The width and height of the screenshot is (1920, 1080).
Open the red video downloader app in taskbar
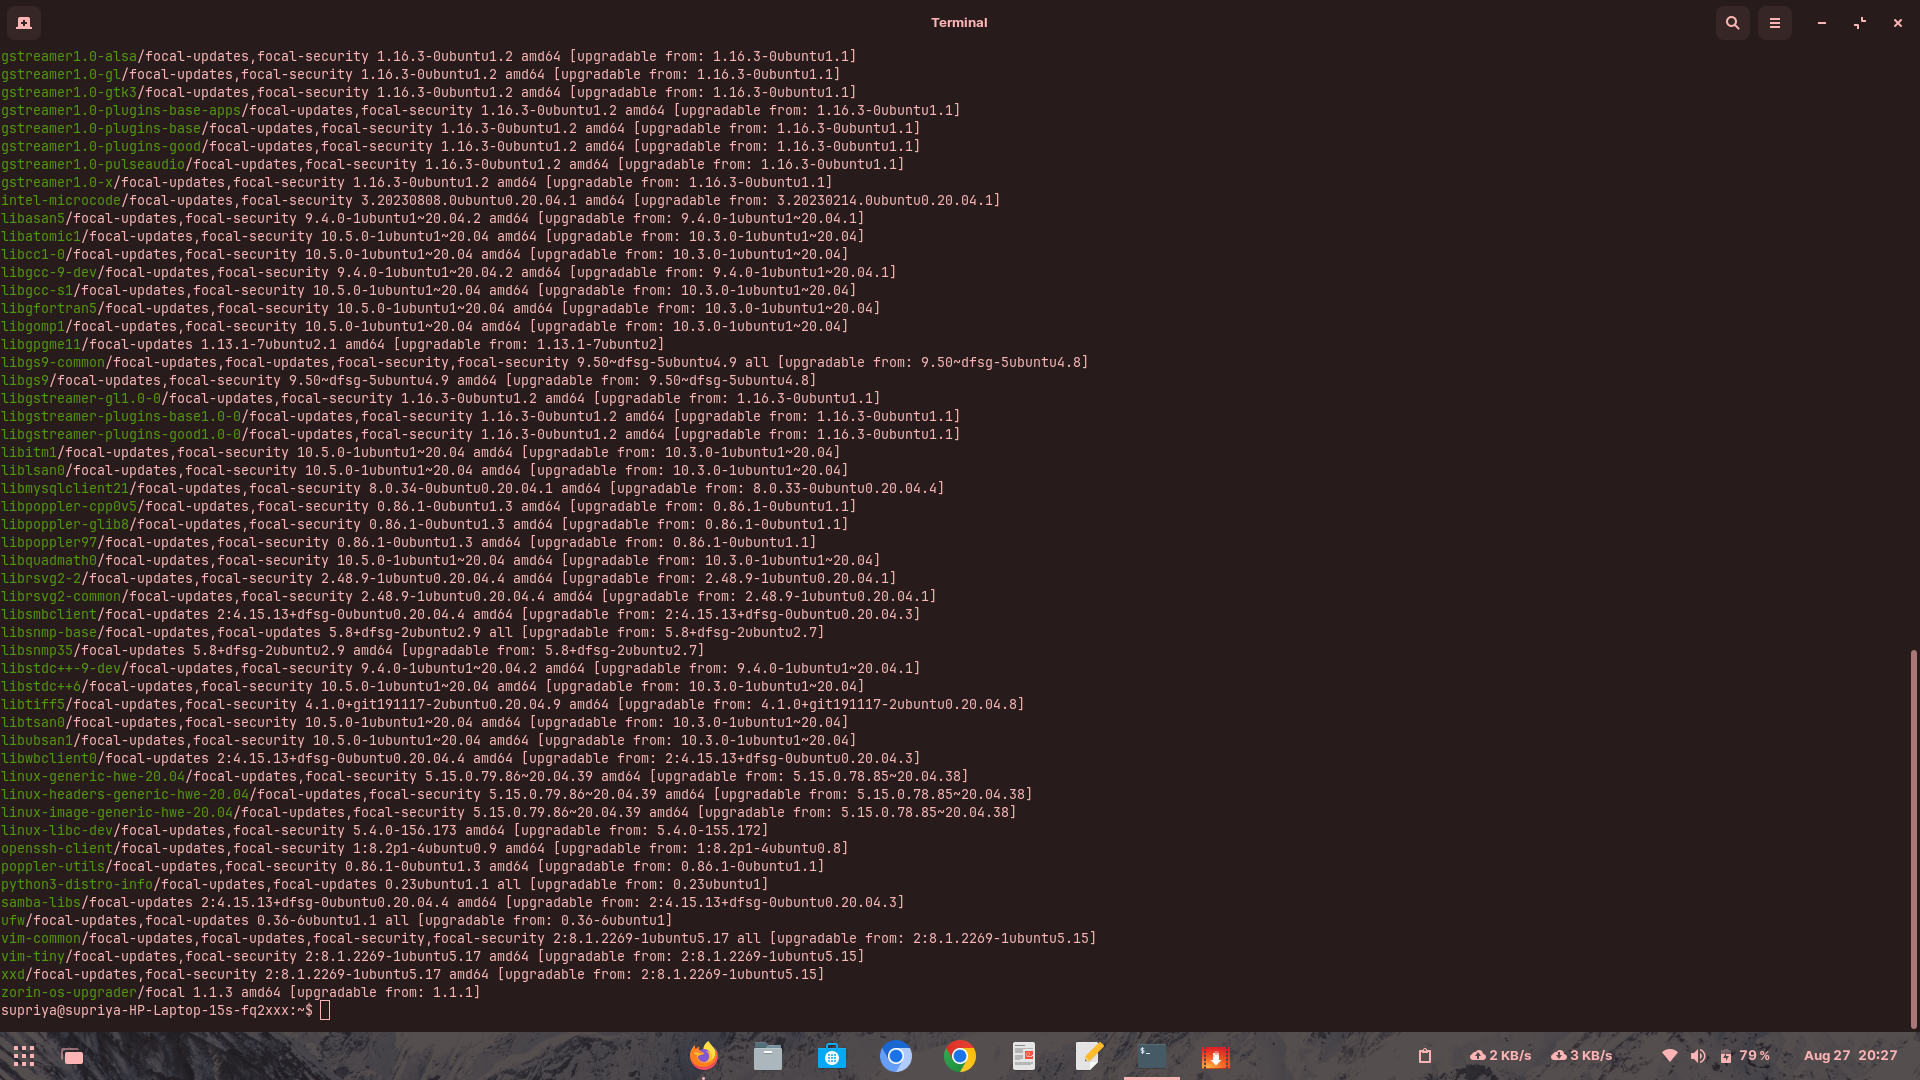1216,1056
